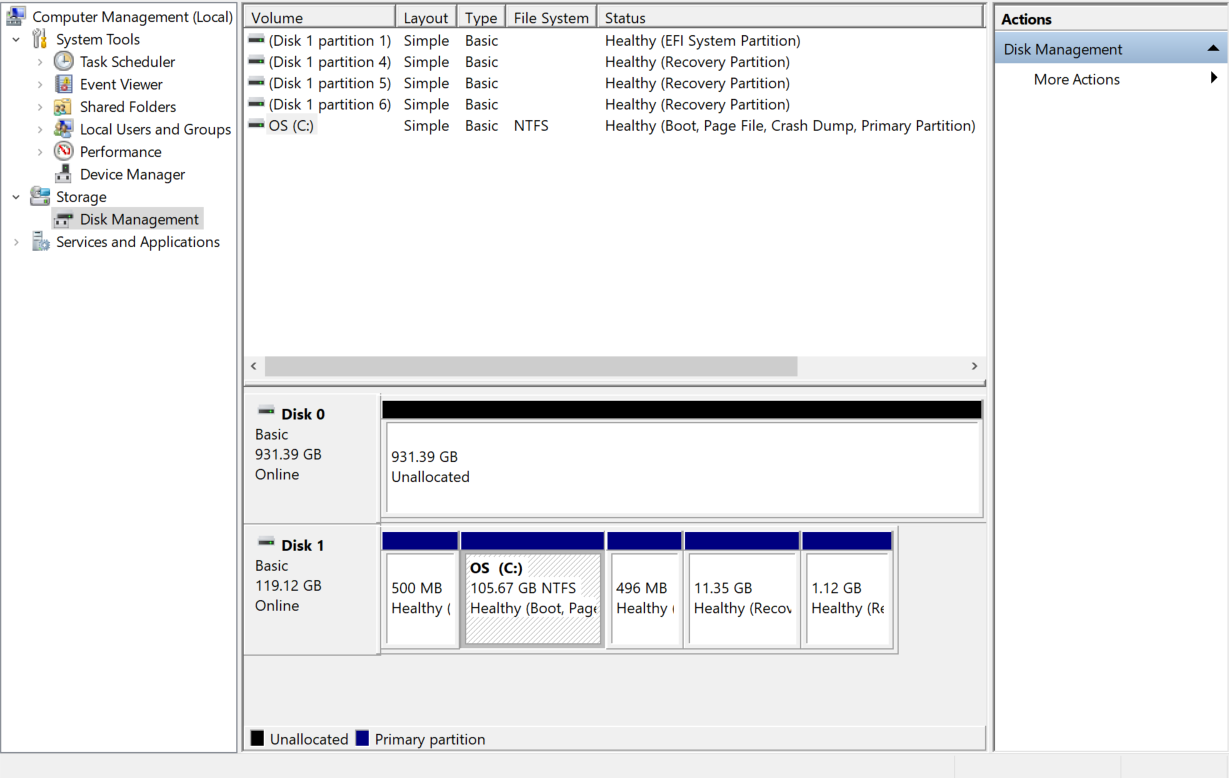1229x778 pixels.
Task: Click the Disk 1 119.12 GB size label
Action: 288,585
